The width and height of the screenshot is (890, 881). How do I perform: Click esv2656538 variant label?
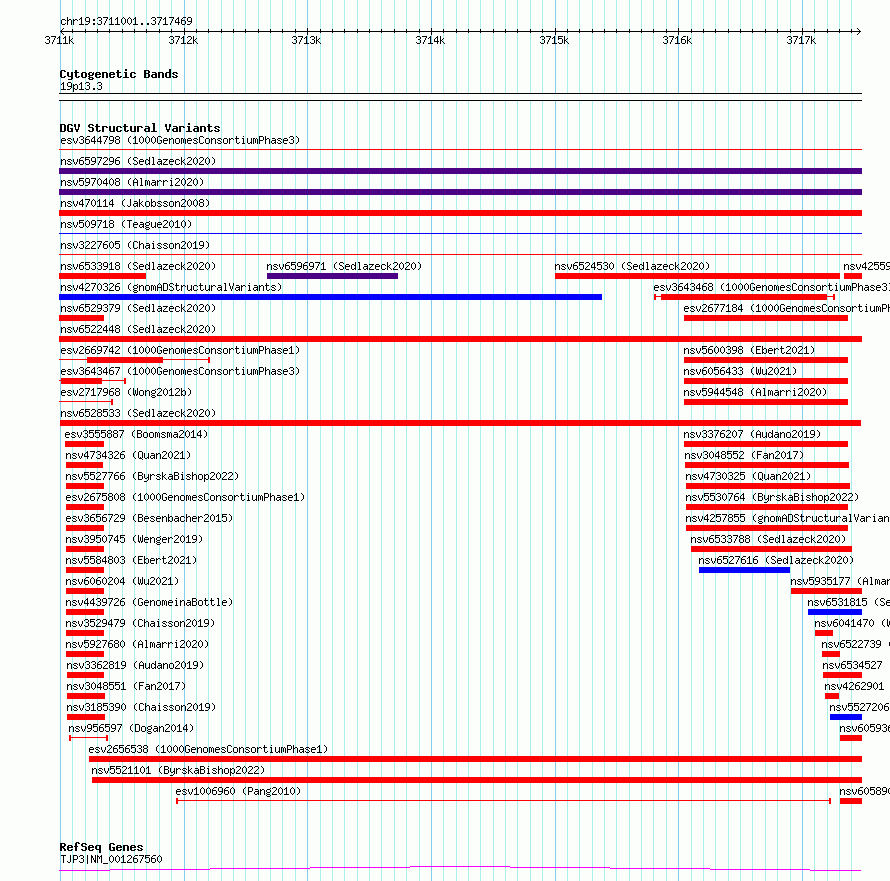tap(208, 749)
